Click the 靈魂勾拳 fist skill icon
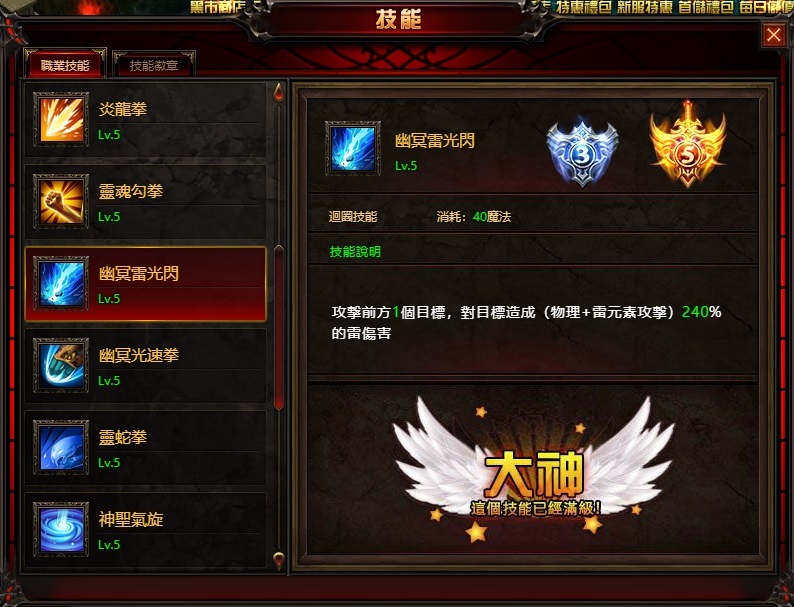The width and height of the screenshot is (794, 607). click(x=61, y=201)
